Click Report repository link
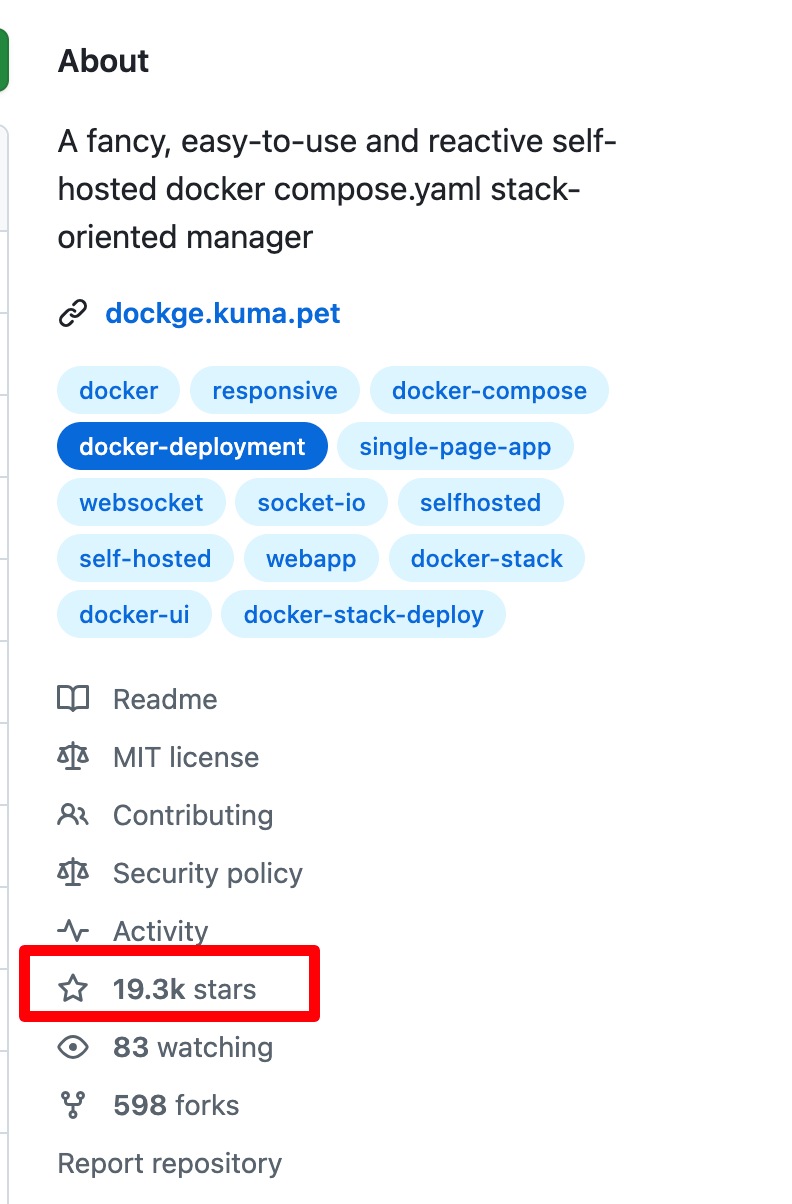The height and width of the screenshot is (1204, 792). point(169,1163)
